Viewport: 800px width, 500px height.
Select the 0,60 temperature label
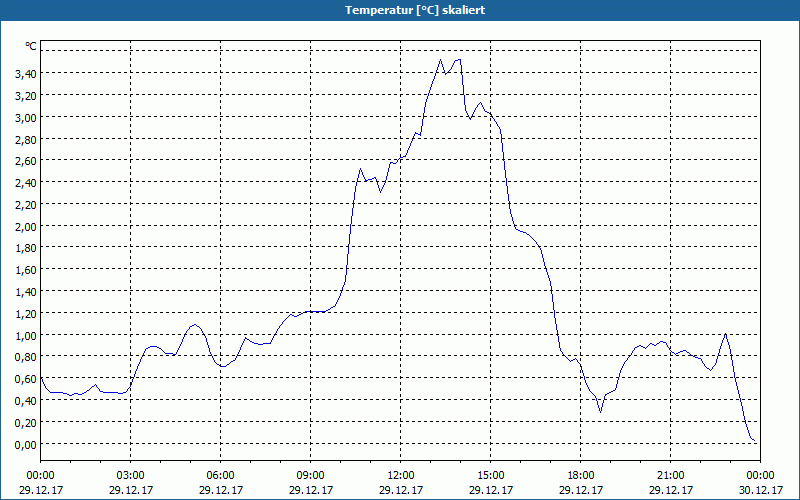point(26,379)
